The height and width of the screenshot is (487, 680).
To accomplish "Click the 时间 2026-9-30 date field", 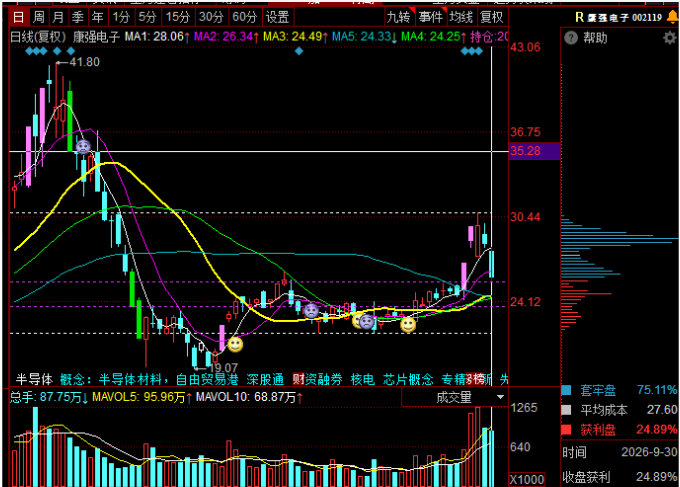I will [x=620, y=453].
